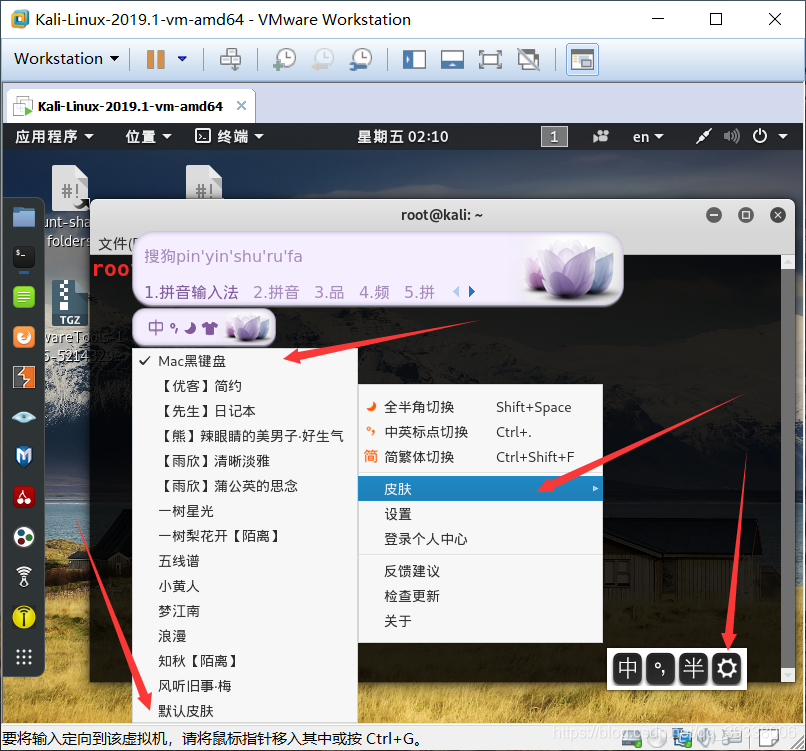The height and width of the screenshot is (751, 806).
Task: Launch Metasploit from the dock
Action: (24, 457)
